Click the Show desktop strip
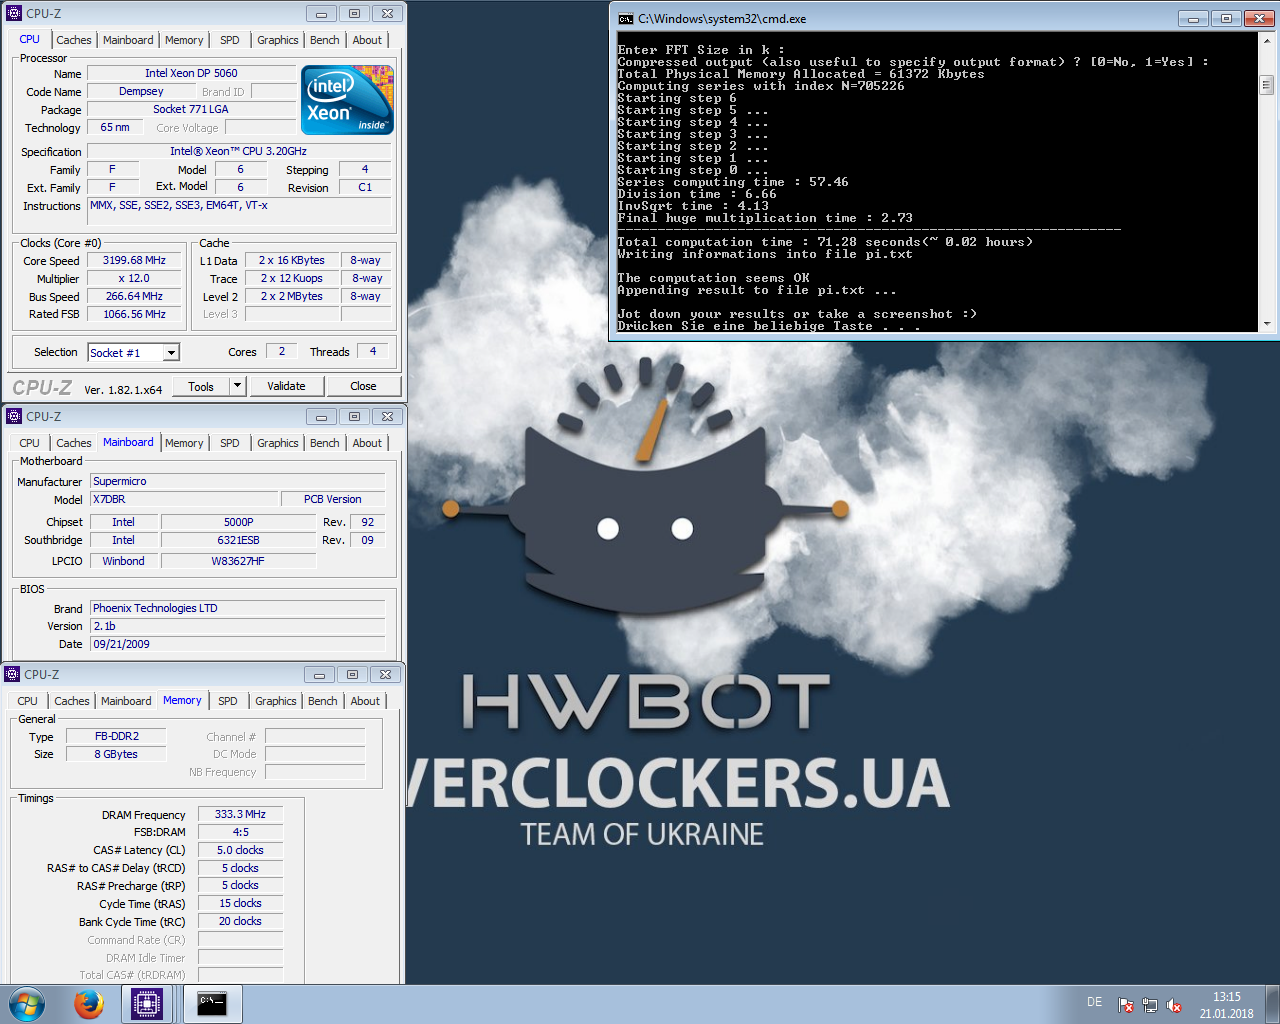The width and height of the screenshot is (1280, 1024). 1273,1004
